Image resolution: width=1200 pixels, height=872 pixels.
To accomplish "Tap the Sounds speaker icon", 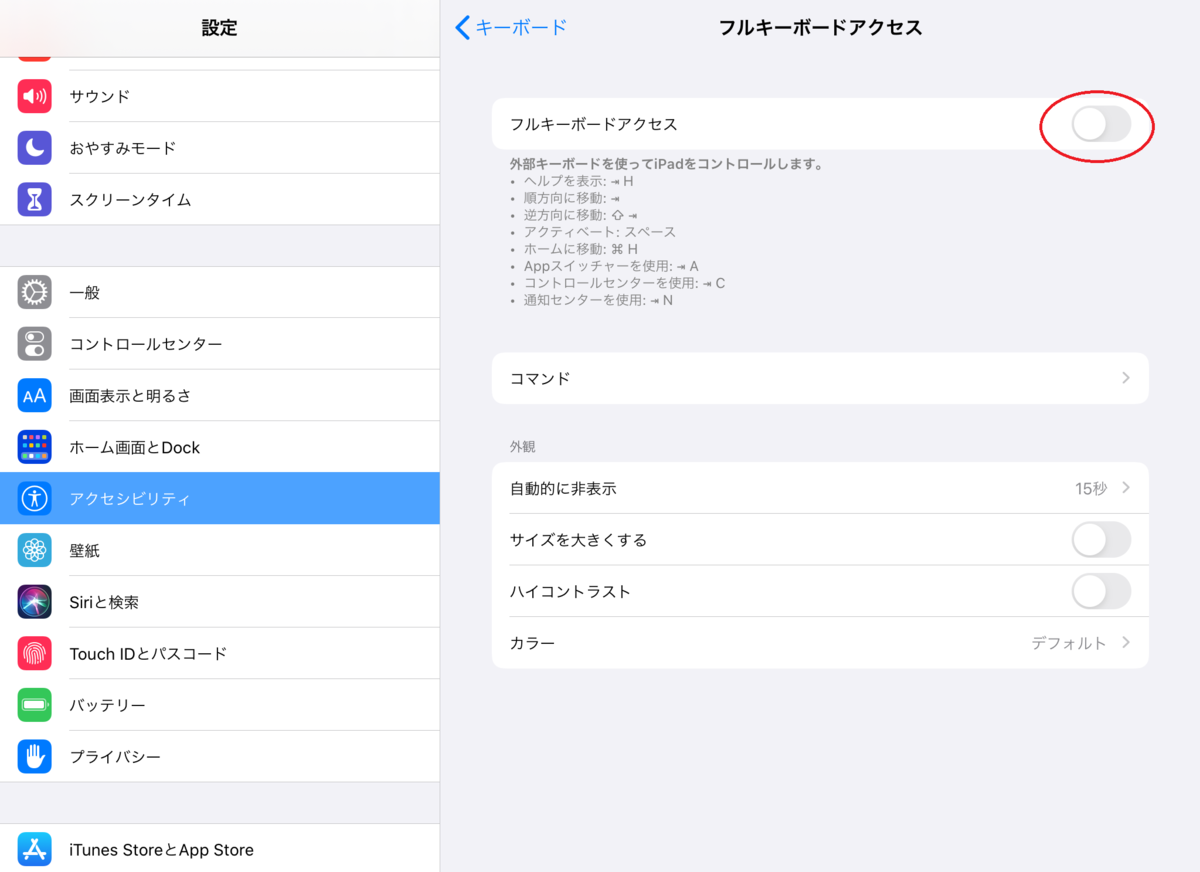I will (34, 96).
